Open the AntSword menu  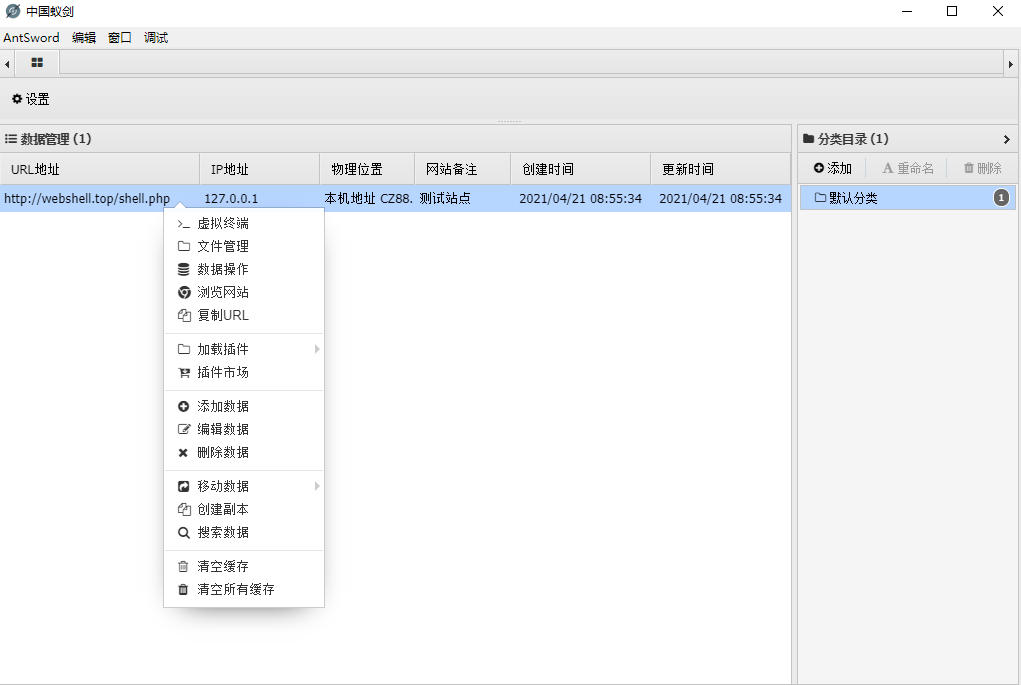coord(31,38)
